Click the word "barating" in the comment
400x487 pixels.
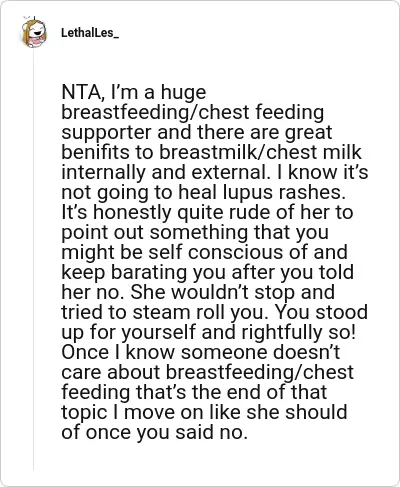[x=149, y=272]
